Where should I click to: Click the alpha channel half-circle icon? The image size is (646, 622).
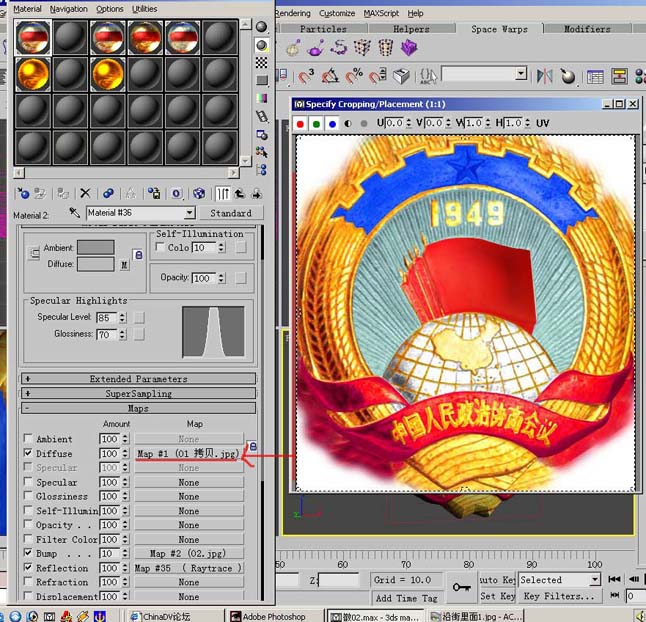pyautogui.click(x=348, y=124)
